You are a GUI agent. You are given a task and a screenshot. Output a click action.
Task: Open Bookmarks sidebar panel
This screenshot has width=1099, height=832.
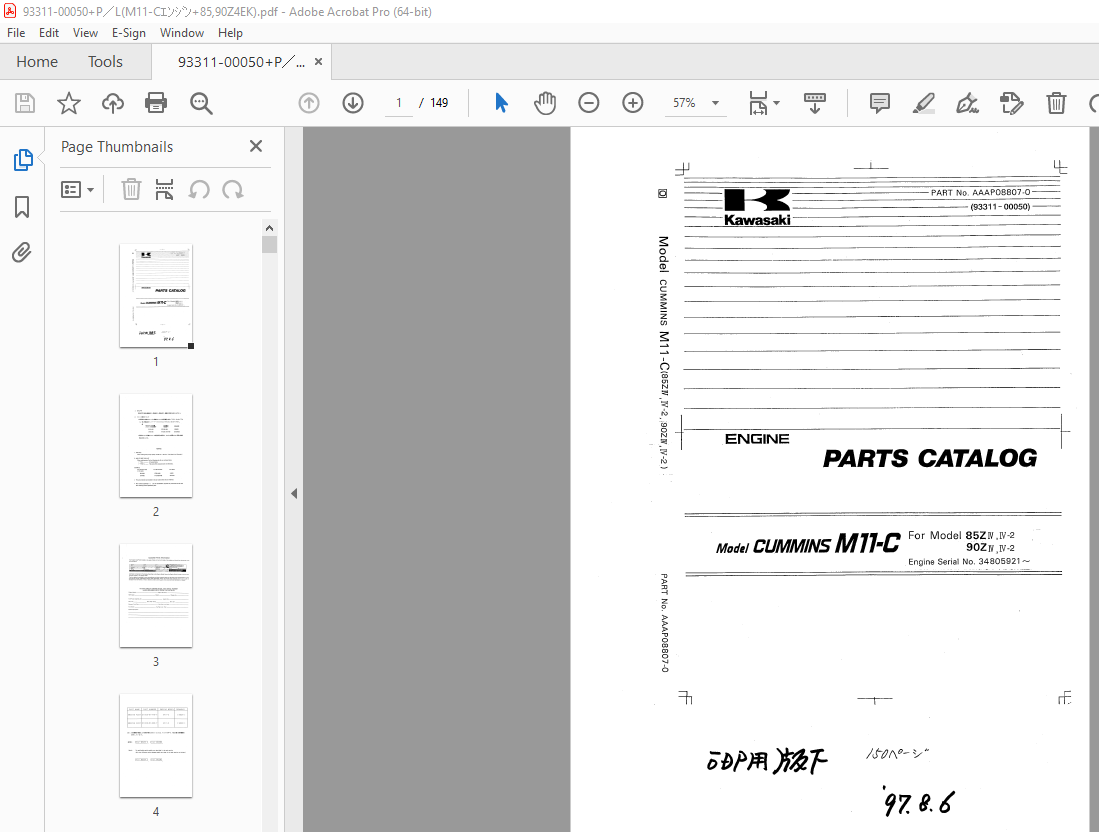(22, 207)
